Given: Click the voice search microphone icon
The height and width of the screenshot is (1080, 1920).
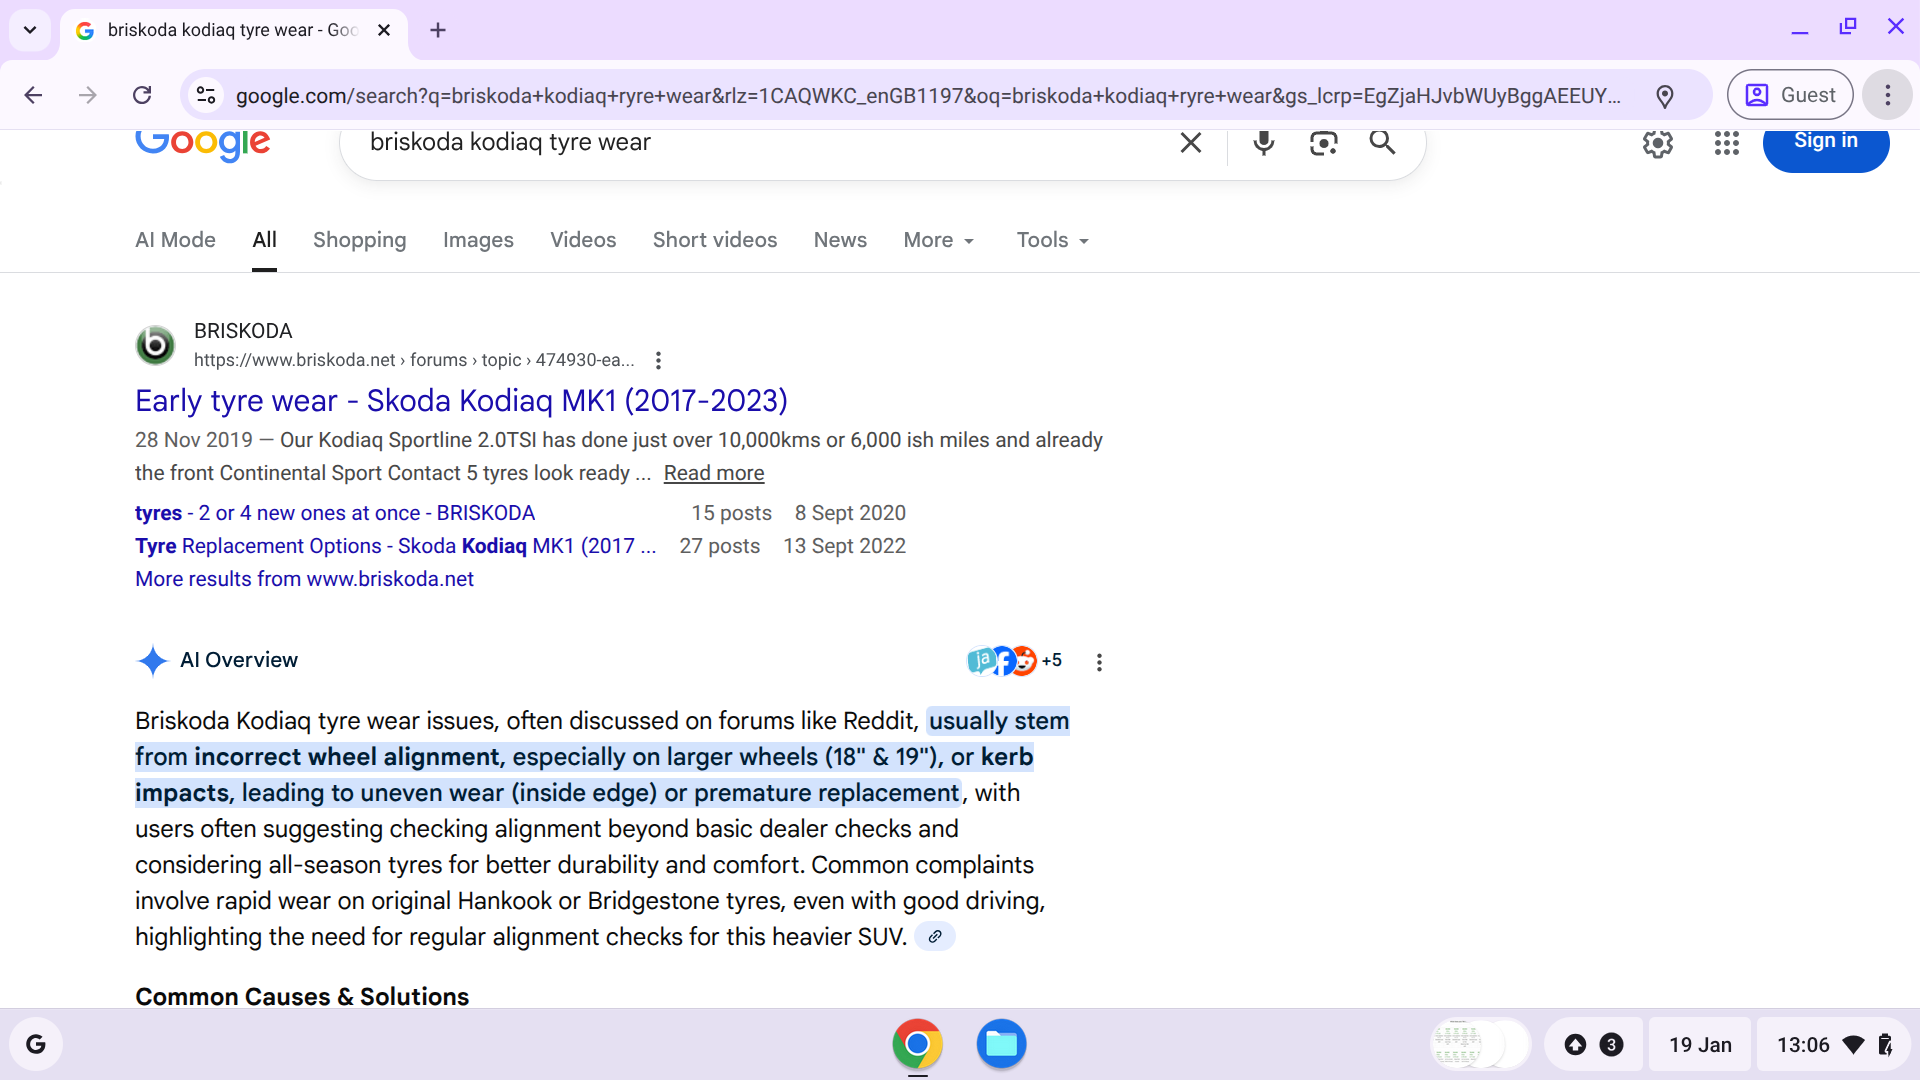Looking at the screenshot, I should point(1263,143).
